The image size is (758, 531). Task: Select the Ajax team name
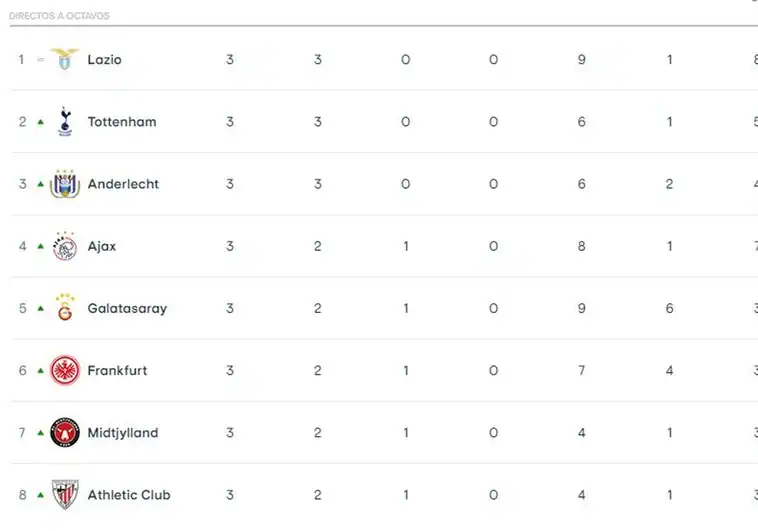pyautogui.click(x=102, y=246)
